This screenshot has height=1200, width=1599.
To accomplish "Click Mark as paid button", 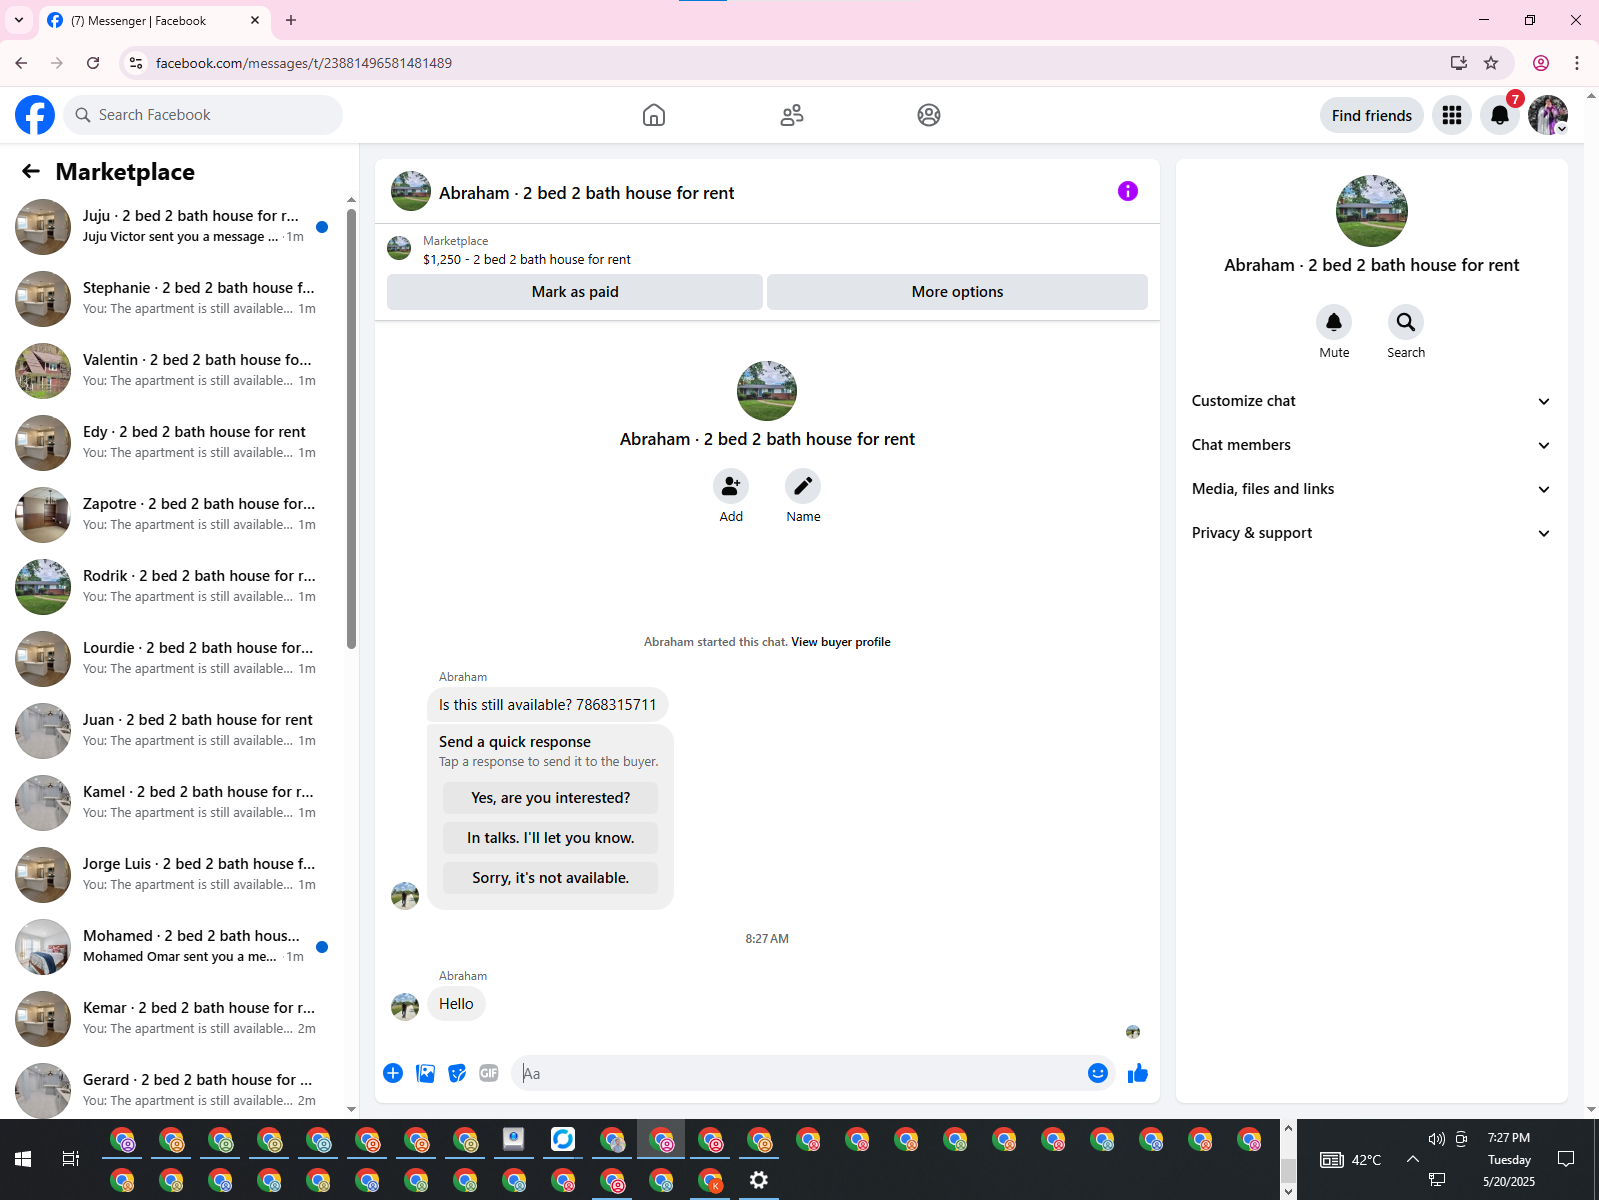I will (575, 292).
